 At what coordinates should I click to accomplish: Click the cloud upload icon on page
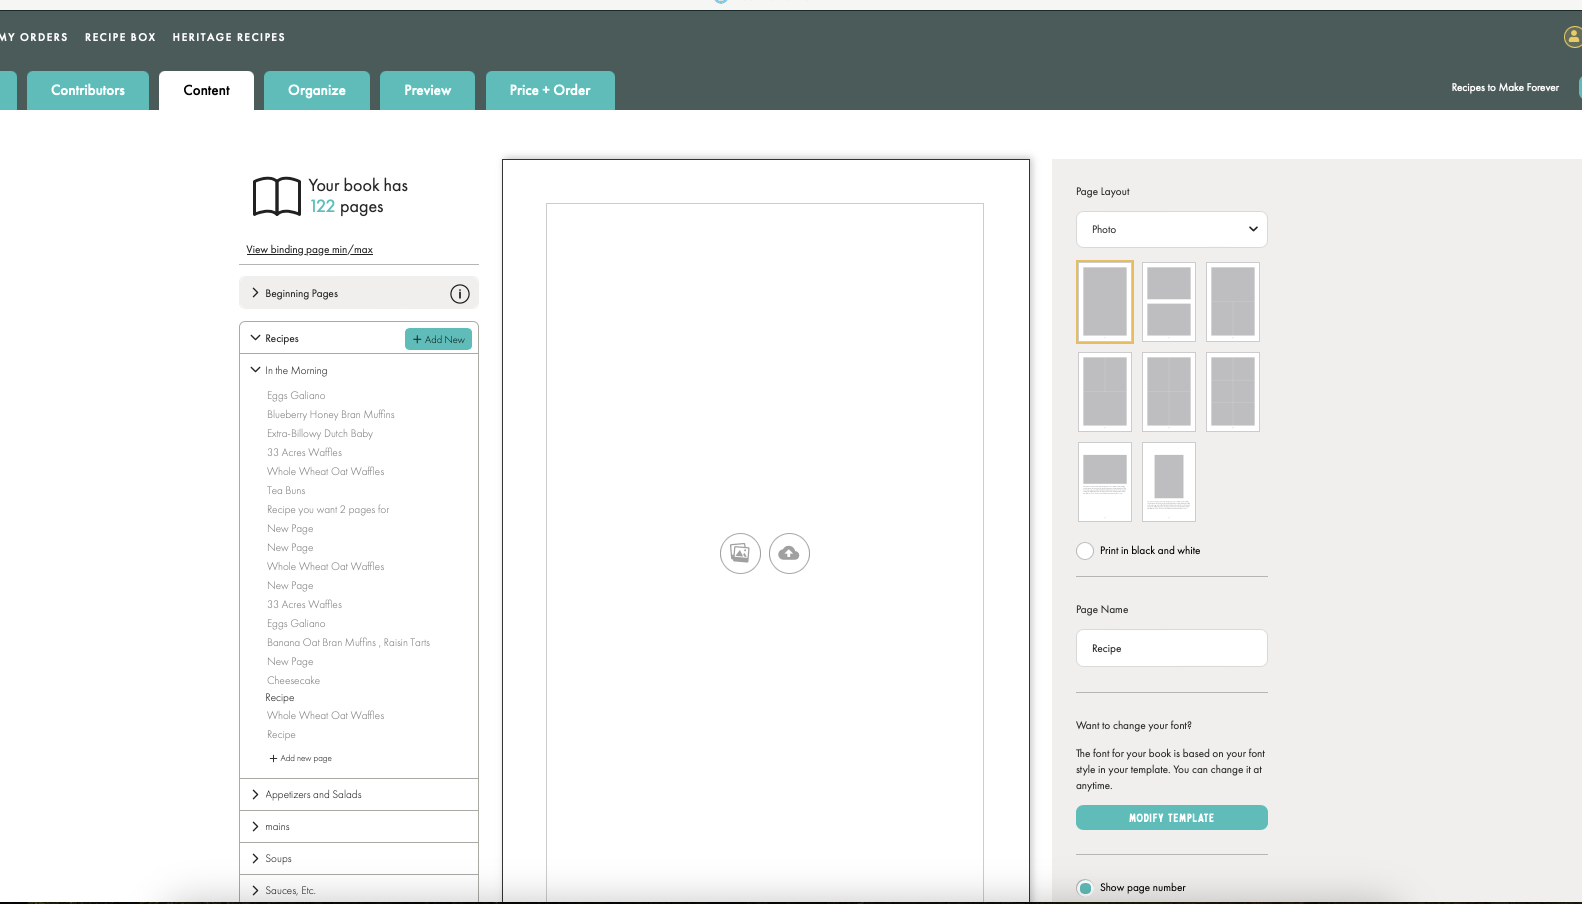tap(789, 553)
